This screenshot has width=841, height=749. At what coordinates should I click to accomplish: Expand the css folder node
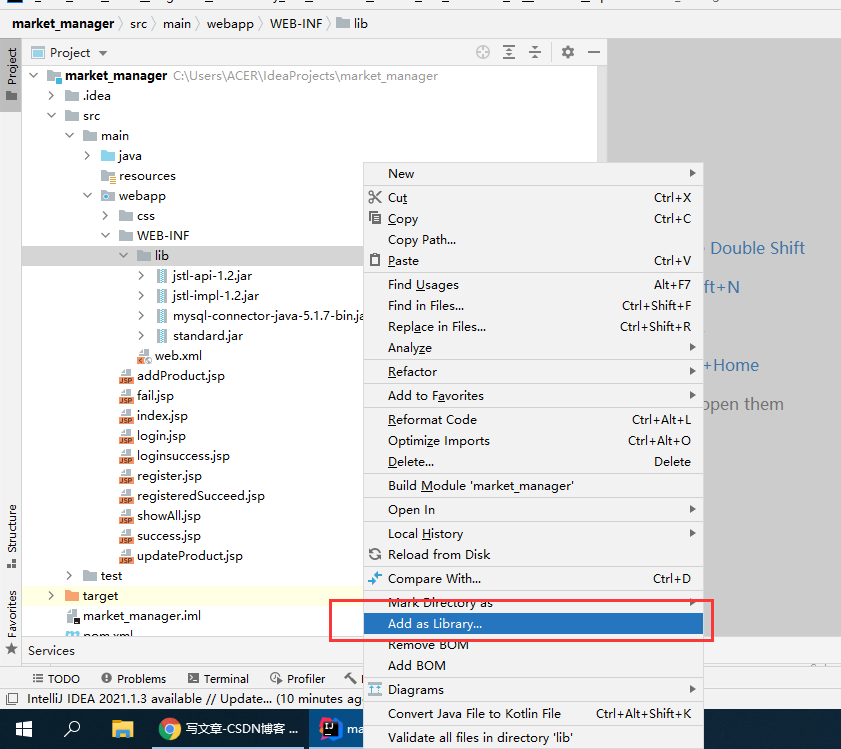pyautogui.click(x=105, y=216)
